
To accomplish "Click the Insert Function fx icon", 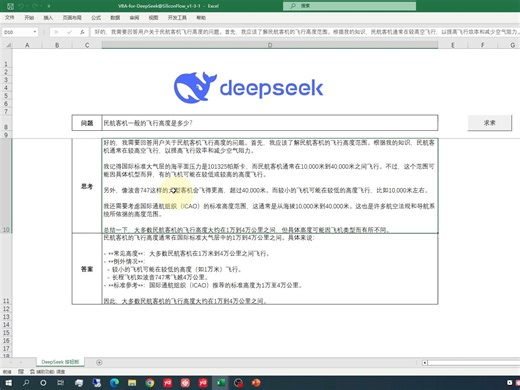I will (82, 32).
